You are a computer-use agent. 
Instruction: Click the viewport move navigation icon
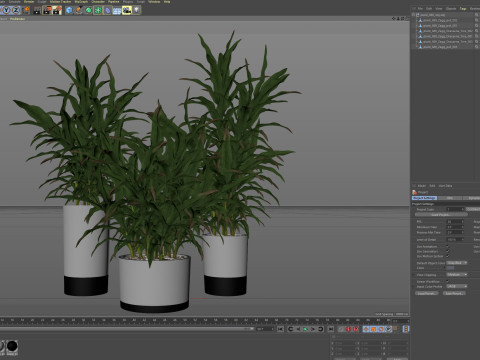(x=394, y=19)
